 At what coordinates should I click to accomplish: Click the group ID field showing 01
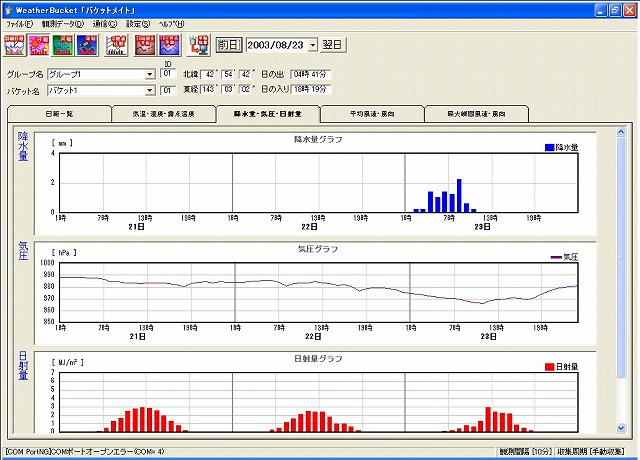[167, 74]
